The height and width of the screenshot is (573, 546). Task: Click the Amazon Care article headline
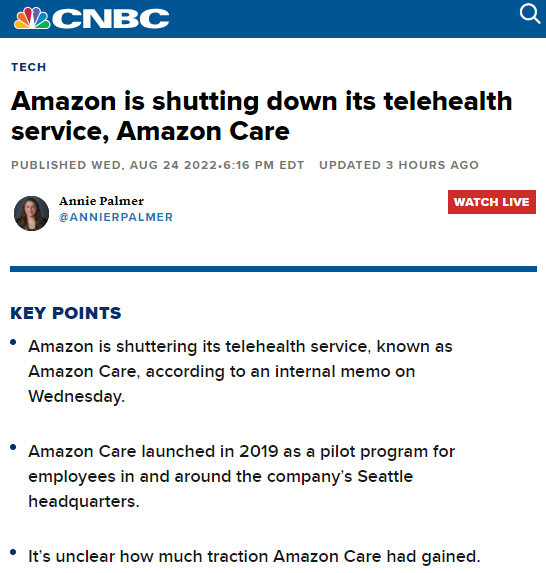(261, 116)
